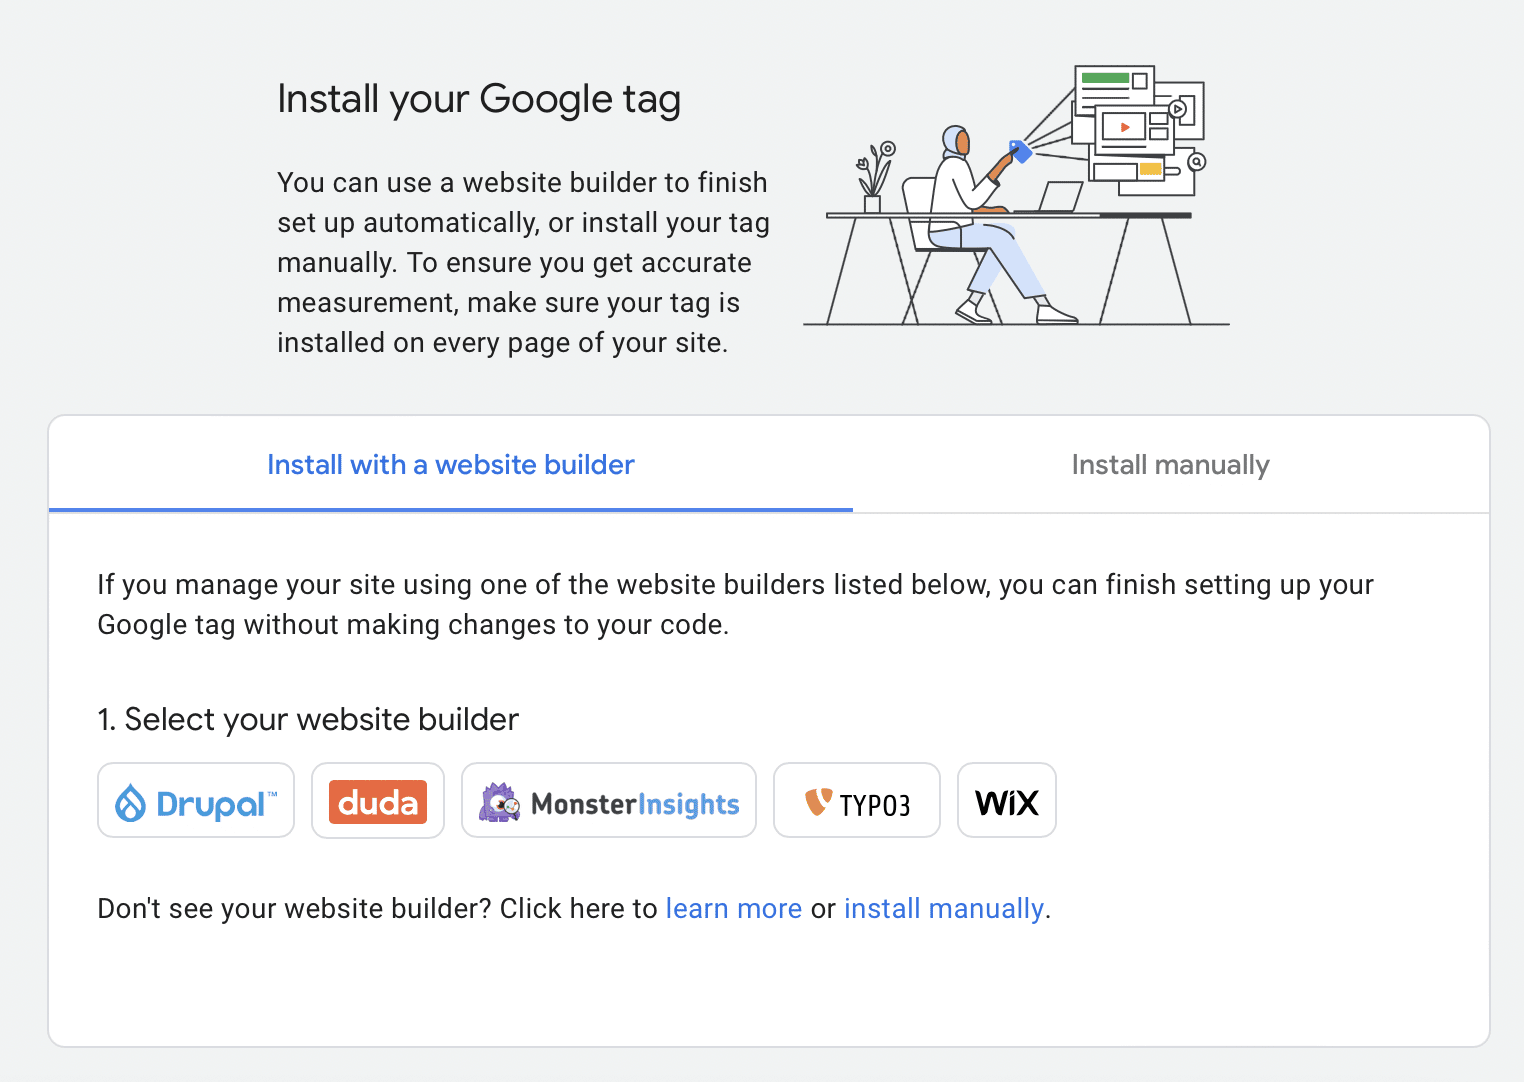Click the blue Drupal droplet logo icon

click(131, 803)
